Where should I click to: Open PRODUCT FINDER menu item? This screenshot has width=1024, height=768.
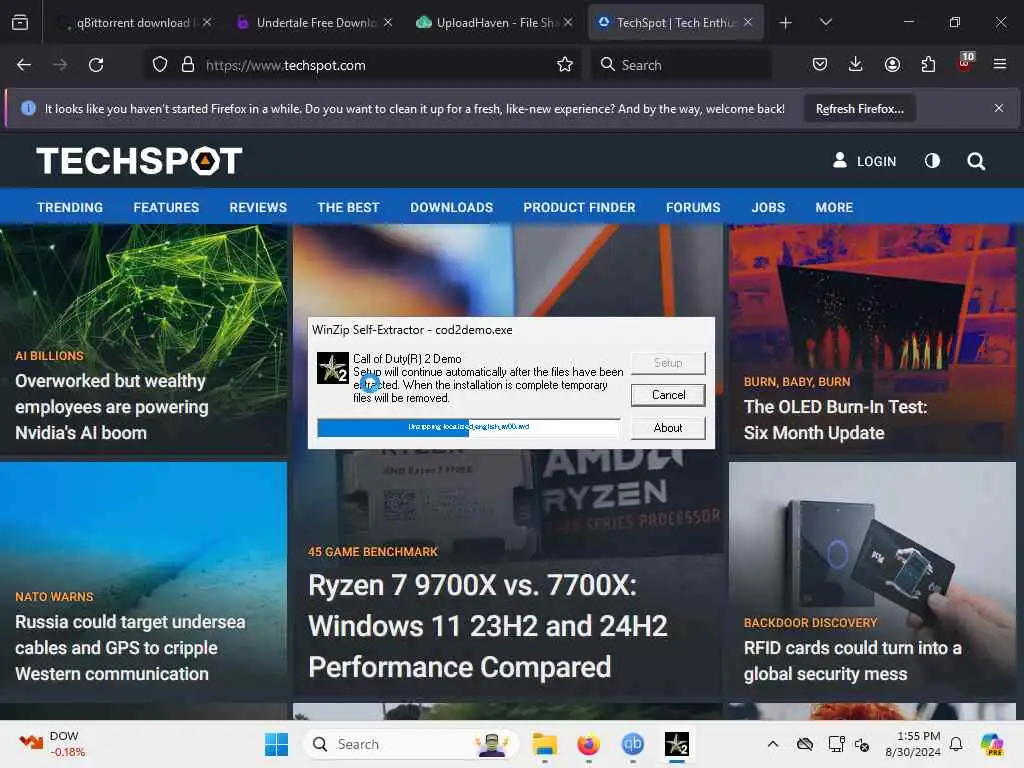tap(579, 208)
